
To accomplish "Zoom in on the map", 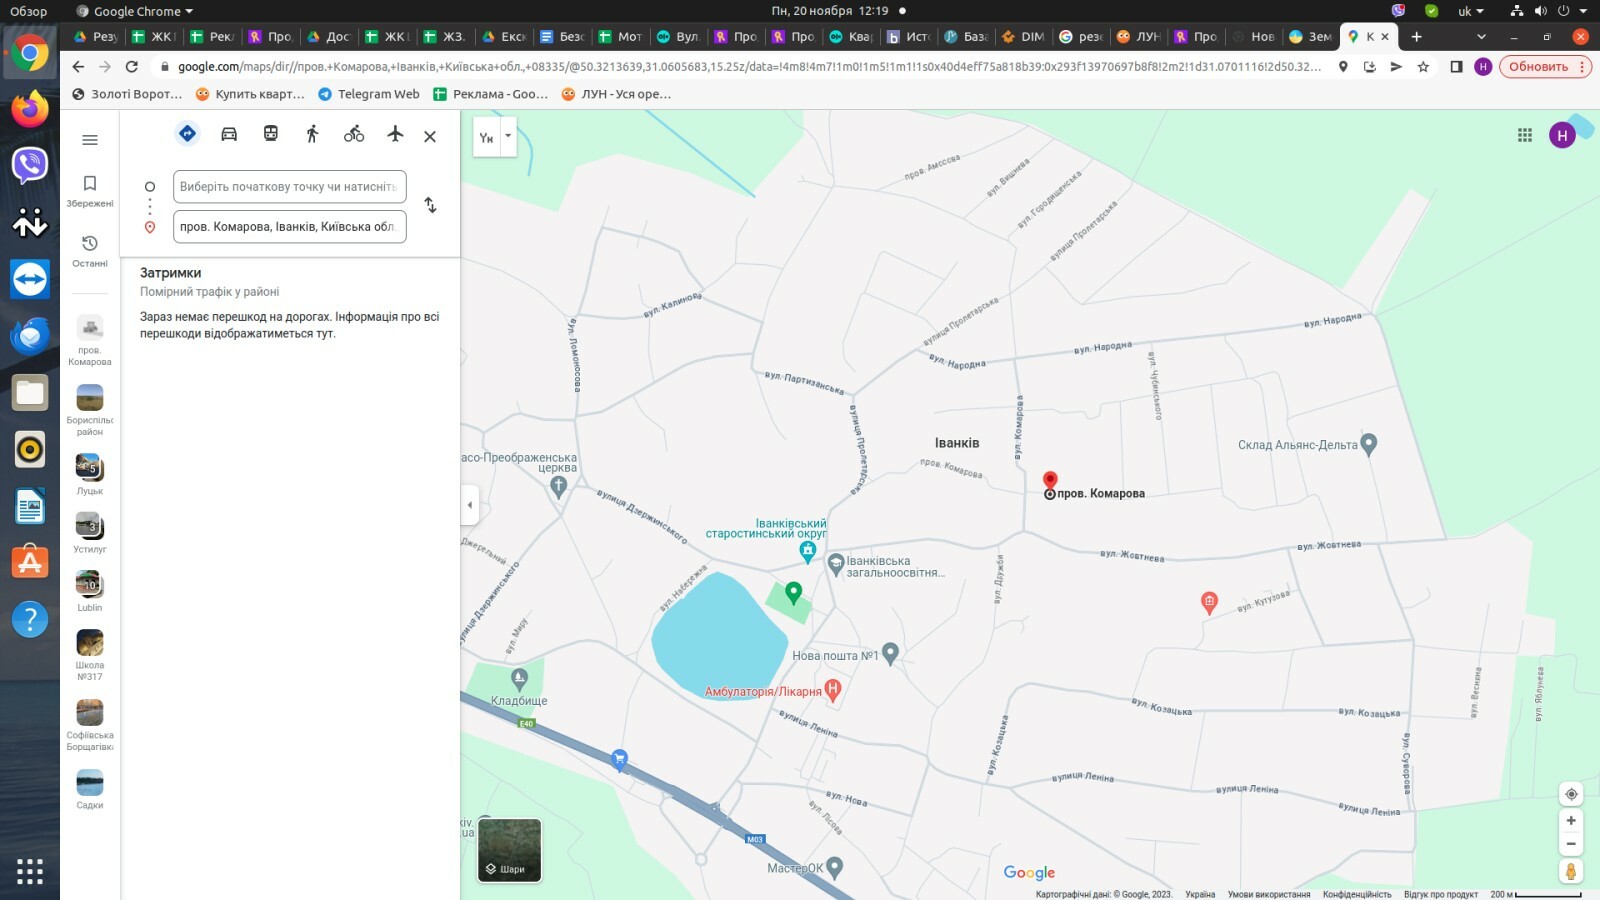I will tap(1571, 821).
